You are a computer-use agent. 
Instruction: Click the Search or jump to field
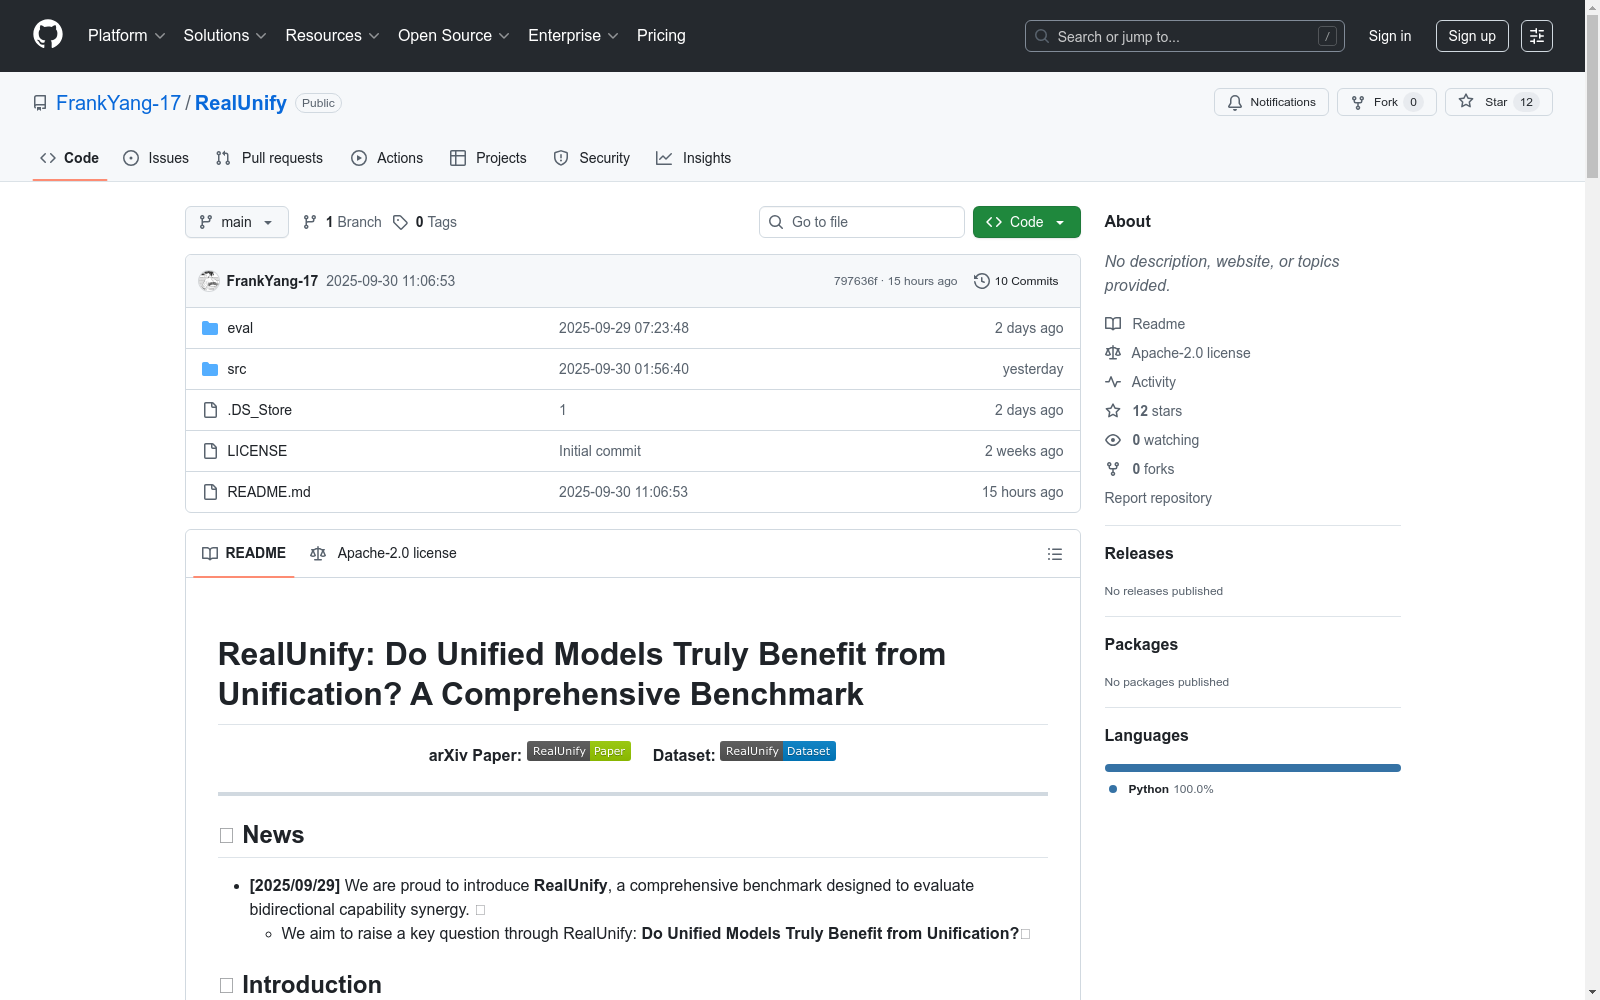pyautogui.click(x=1185, y=36)
